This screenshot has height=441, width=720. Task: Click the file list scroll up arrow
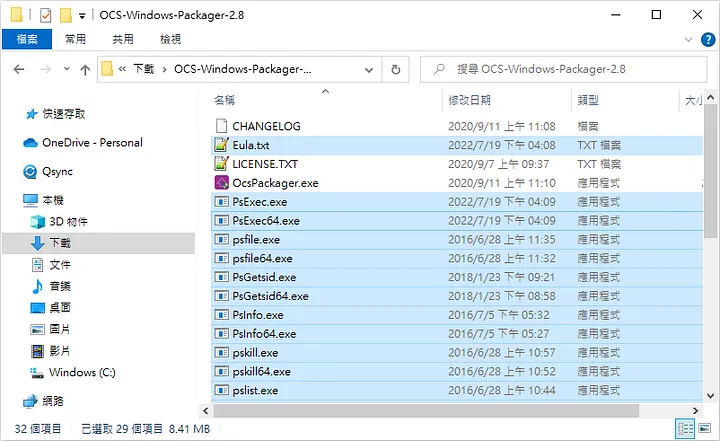click(x=710, y=97)
